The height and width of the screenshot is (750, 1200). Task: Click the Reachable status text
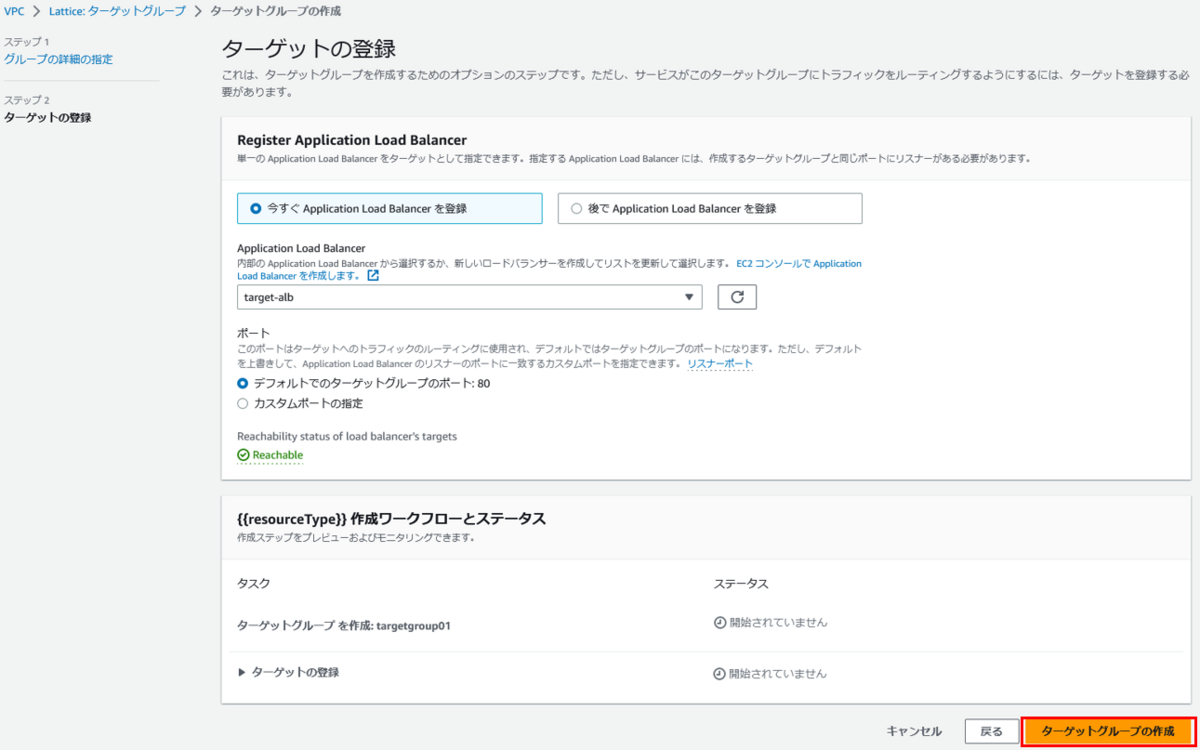click(278, 455)
